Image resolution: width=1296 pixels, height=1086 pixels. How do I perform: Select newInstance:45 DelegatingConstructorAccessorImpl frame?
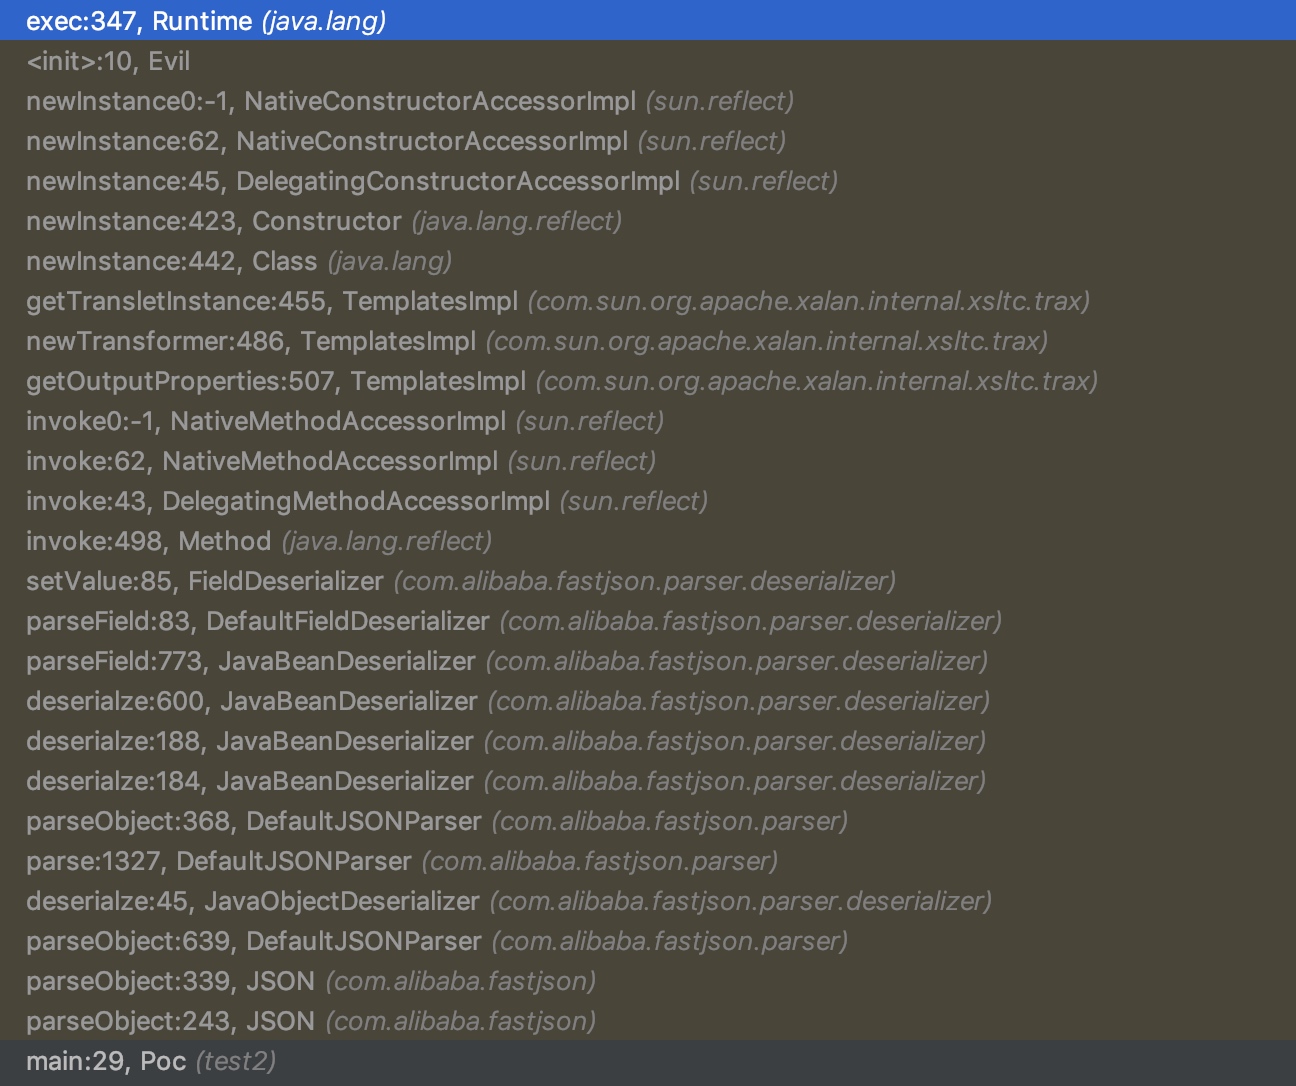[x=648, y=181]
